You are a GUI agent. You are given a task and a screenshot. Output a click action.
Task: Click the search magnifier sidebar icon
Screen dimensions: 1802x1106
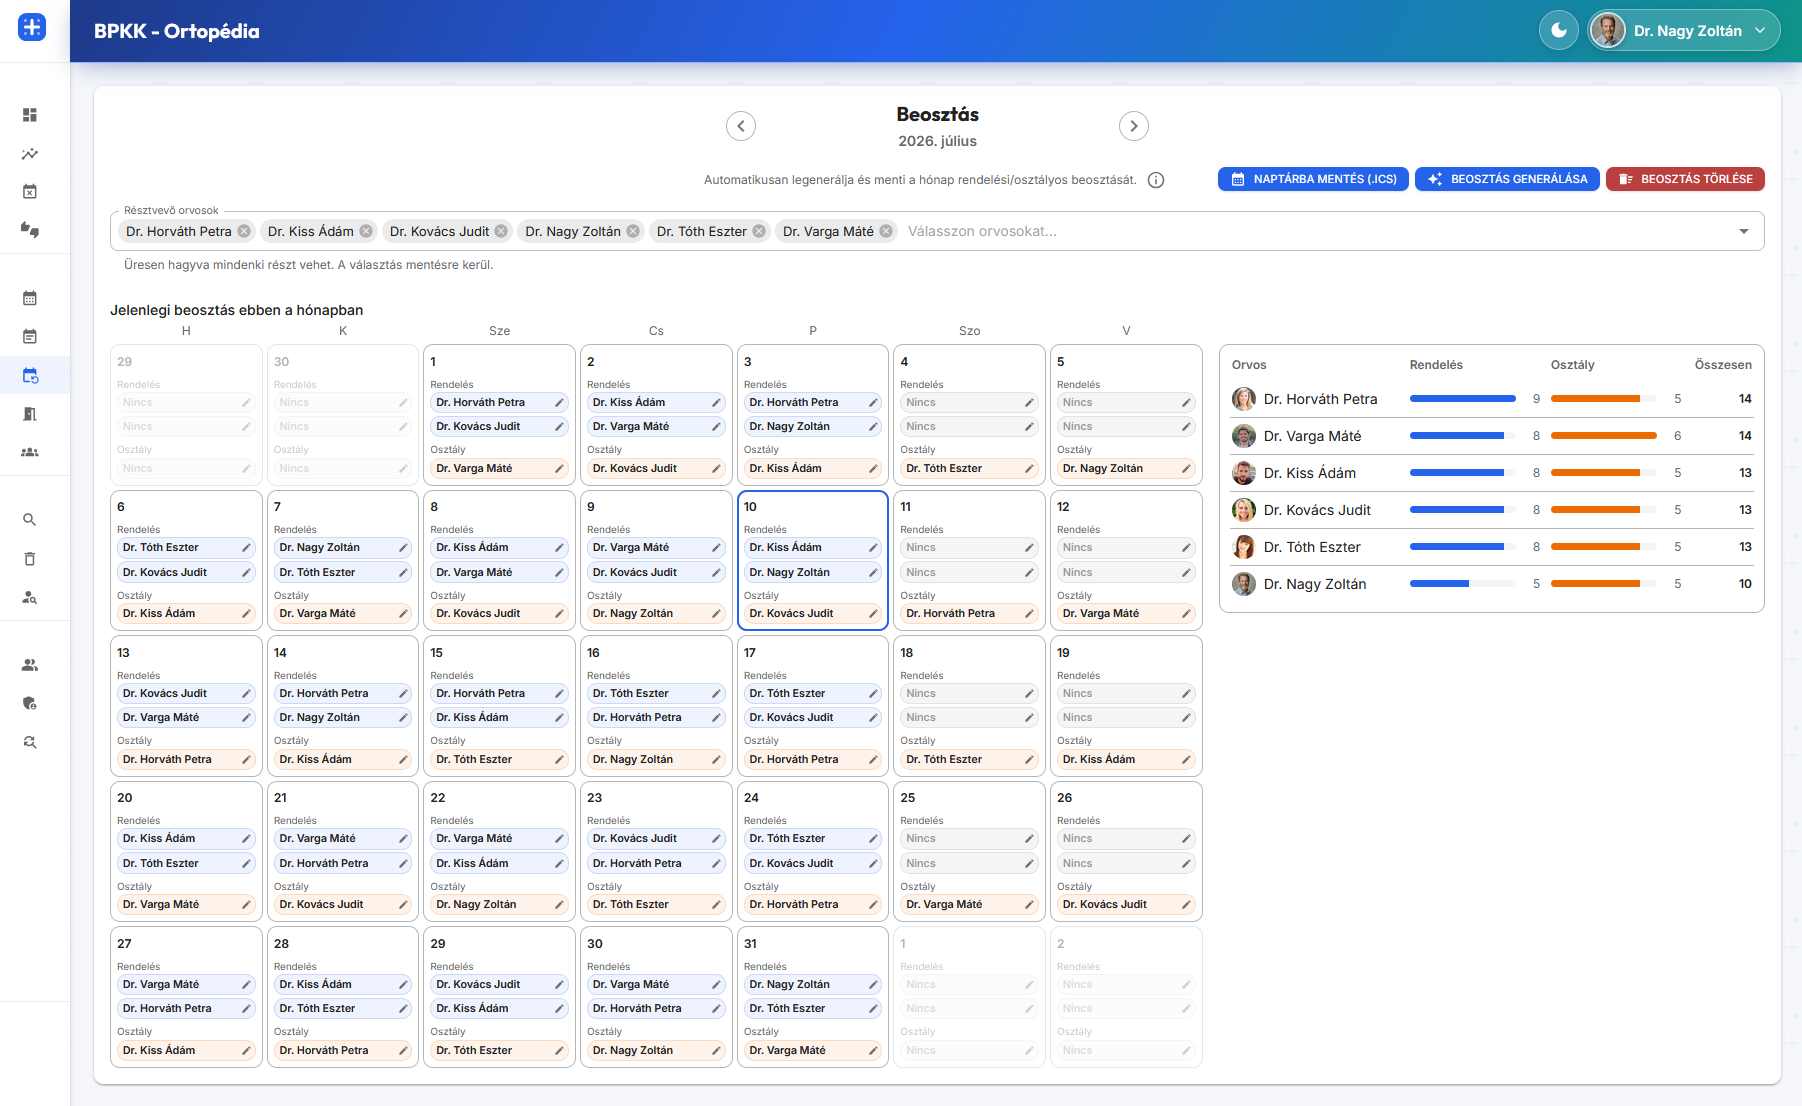tap(30, 520)
